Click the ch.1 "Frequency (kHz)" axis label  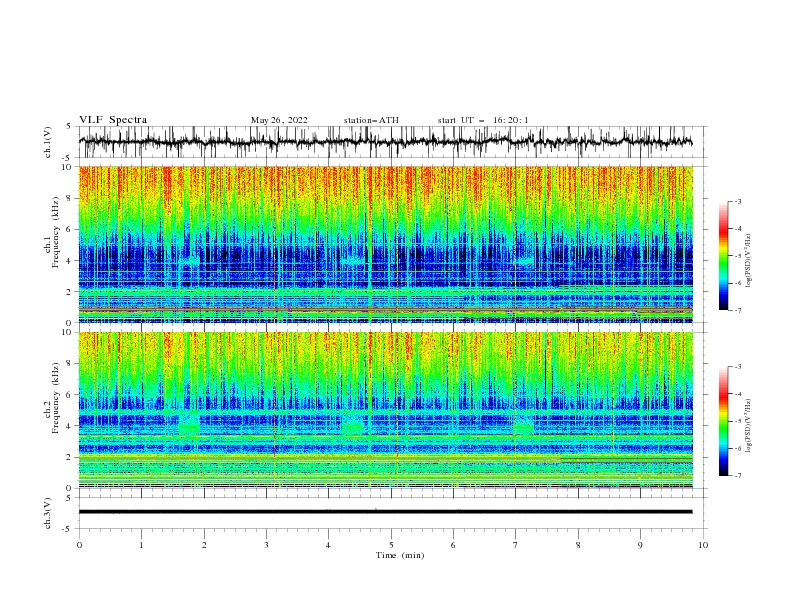[x=56, y=233]
